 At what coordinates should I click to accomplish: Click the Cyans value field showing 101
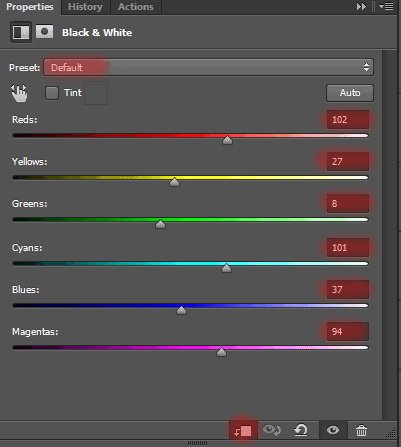(348, 248)
